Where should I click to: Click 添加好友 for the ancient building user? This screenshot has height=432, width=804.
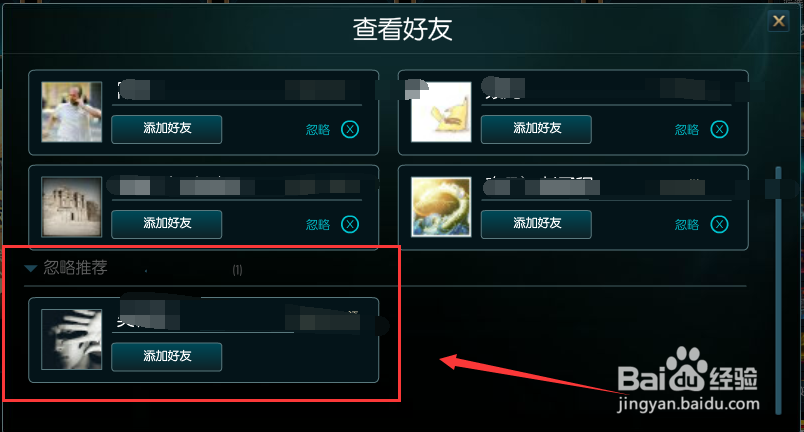tap(167, 224)
